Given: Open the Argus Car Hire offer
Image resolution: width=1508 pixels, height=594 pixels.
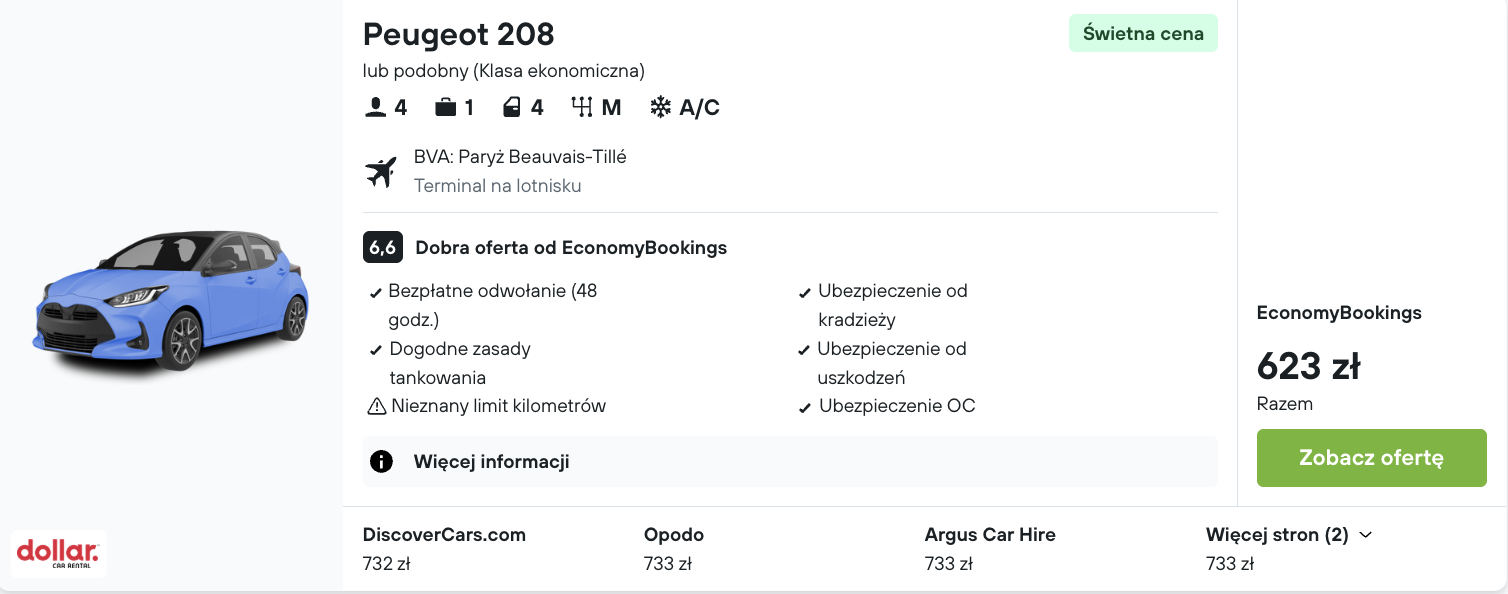Looking at the screenshot, I should click(989, 548).
